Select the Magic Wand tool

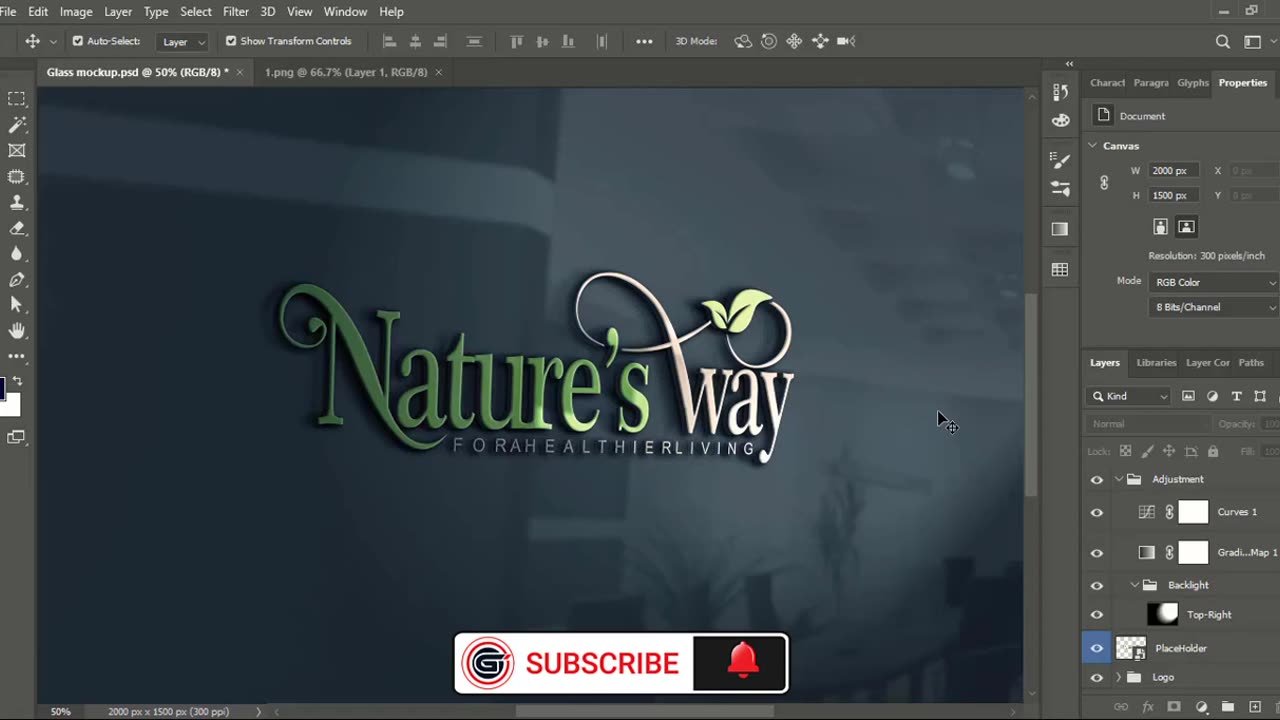pyautogui.click(x=17, y=125)
